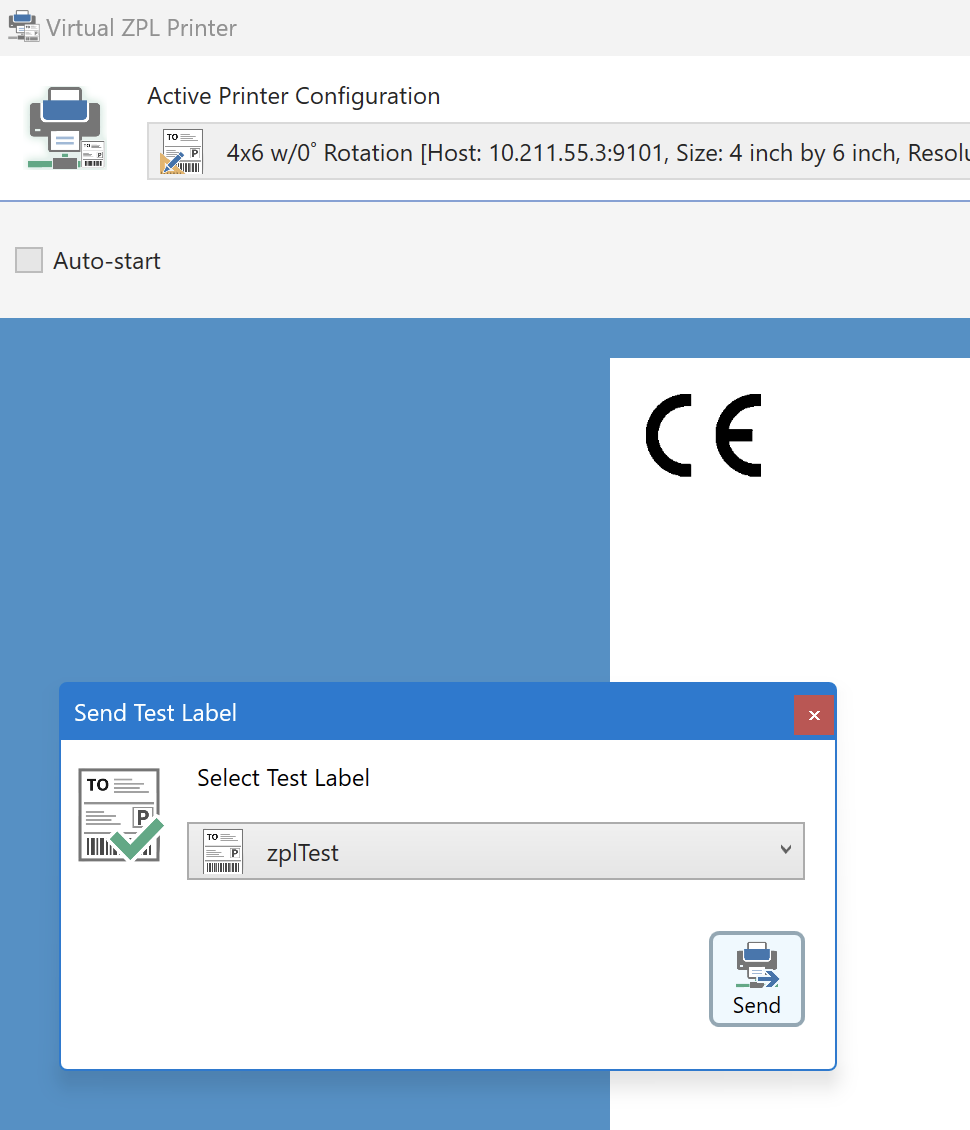Click the CE mark on the label preview
The image size is (970, 1130).
[703, 434]
